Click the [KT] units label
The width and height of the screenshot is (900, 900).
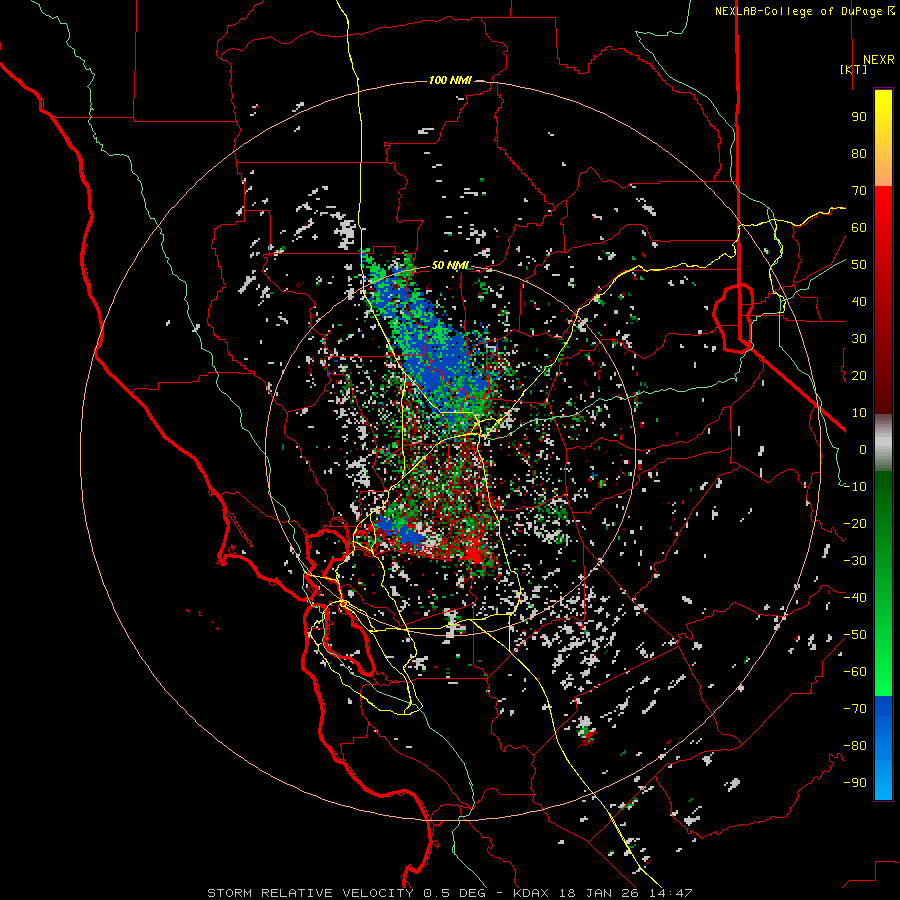click(x=854, y=69)
